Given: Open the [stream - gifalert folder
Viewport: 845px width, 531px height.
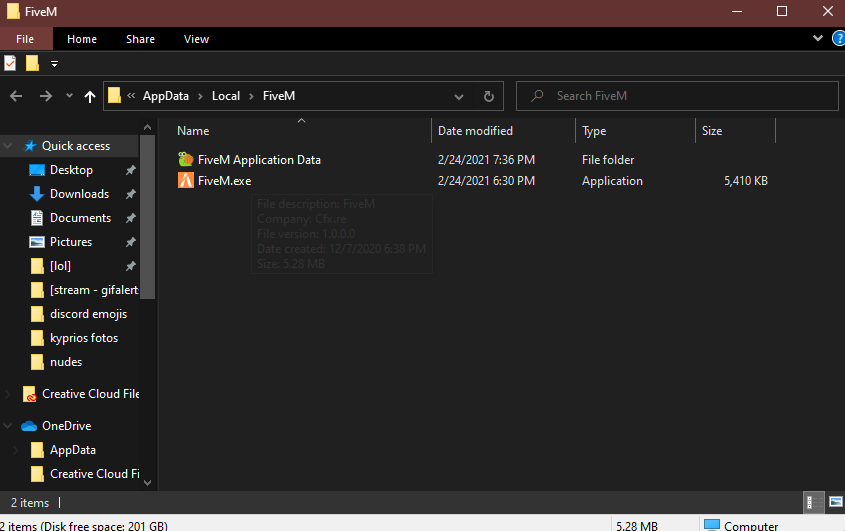Looking at the screenshot, I should (94, 290).
